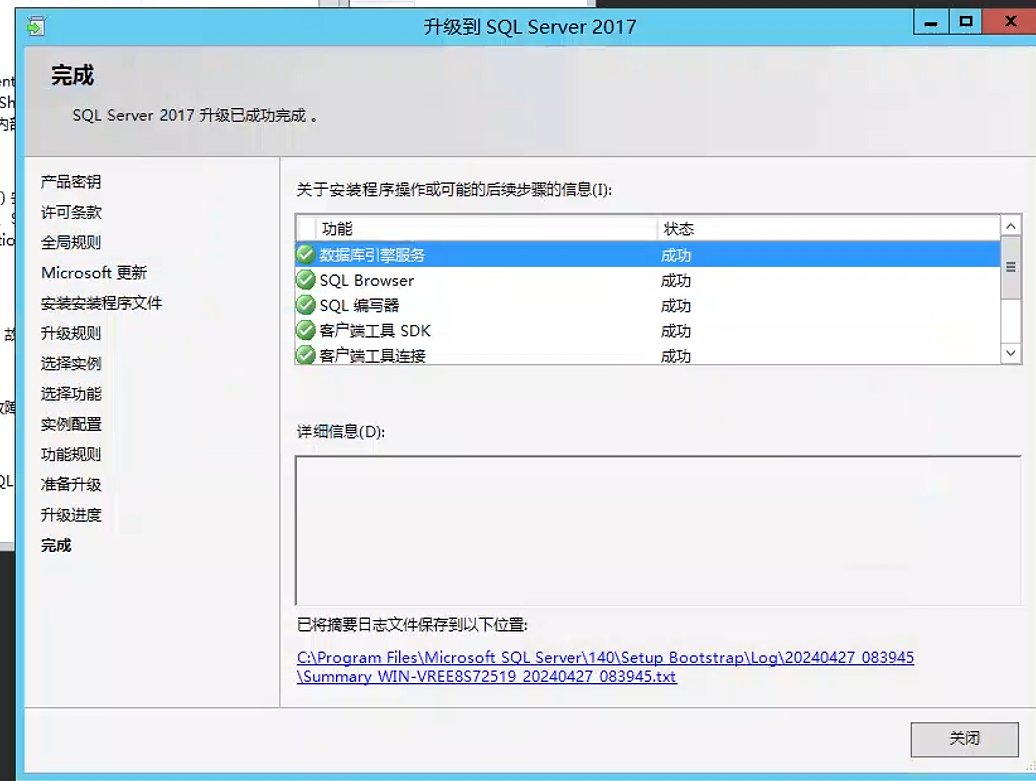The width and height of the screenshot is (1036, 781).
Task: Click the 许可条款 step in sidebar
Action: 71,212
